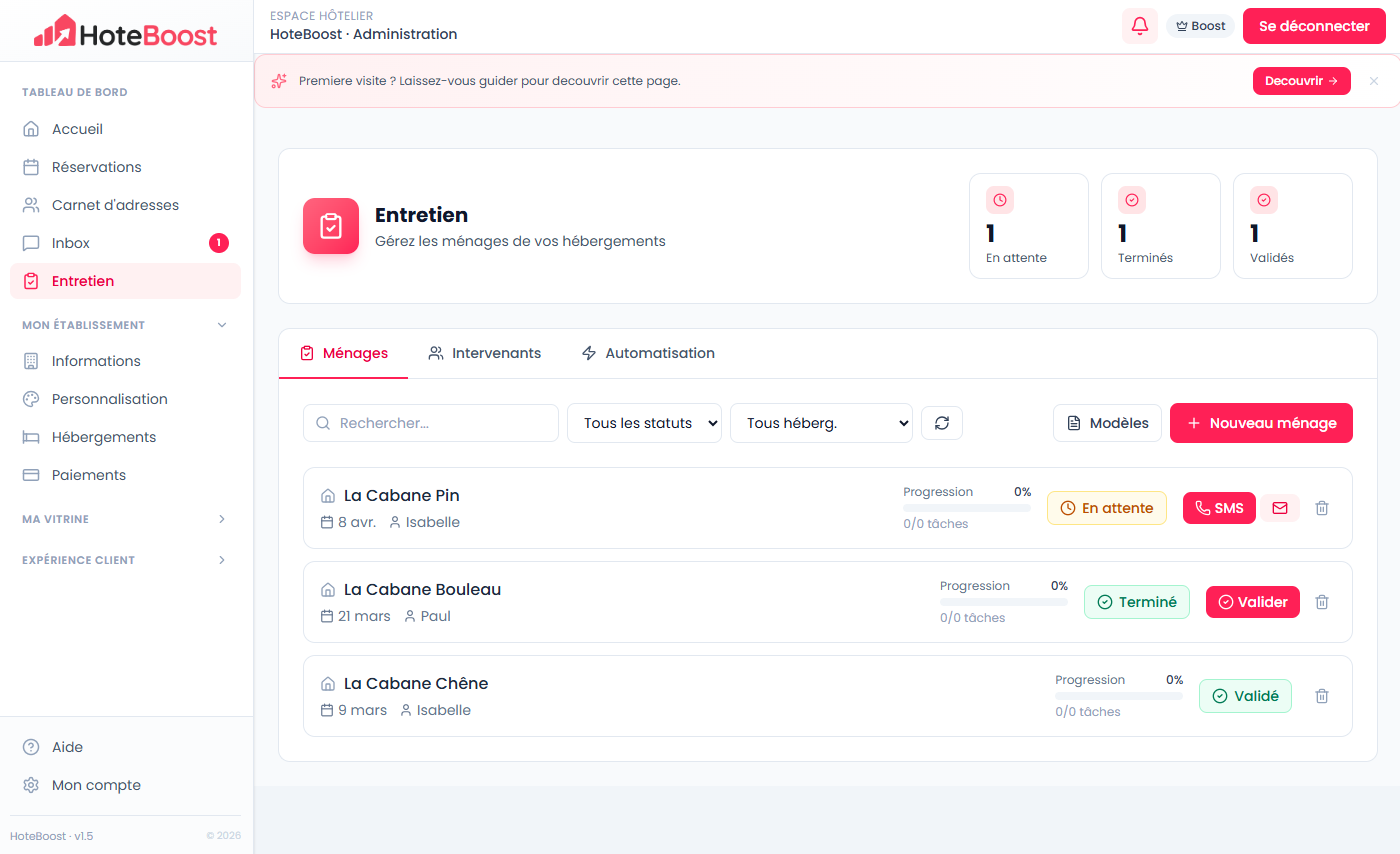Delete the La Cabane Chêne cleaning
The height and width of the screenshot is (854, 1400).
click(x=1321, y=696)
